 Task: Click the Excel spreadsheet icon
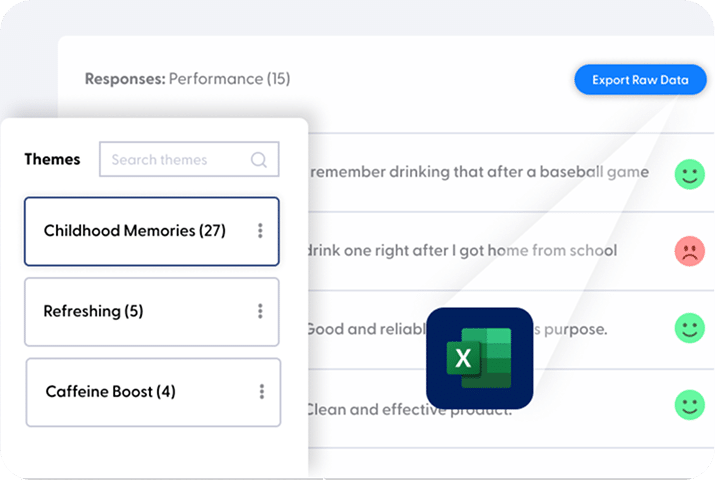tap(479, 358)
